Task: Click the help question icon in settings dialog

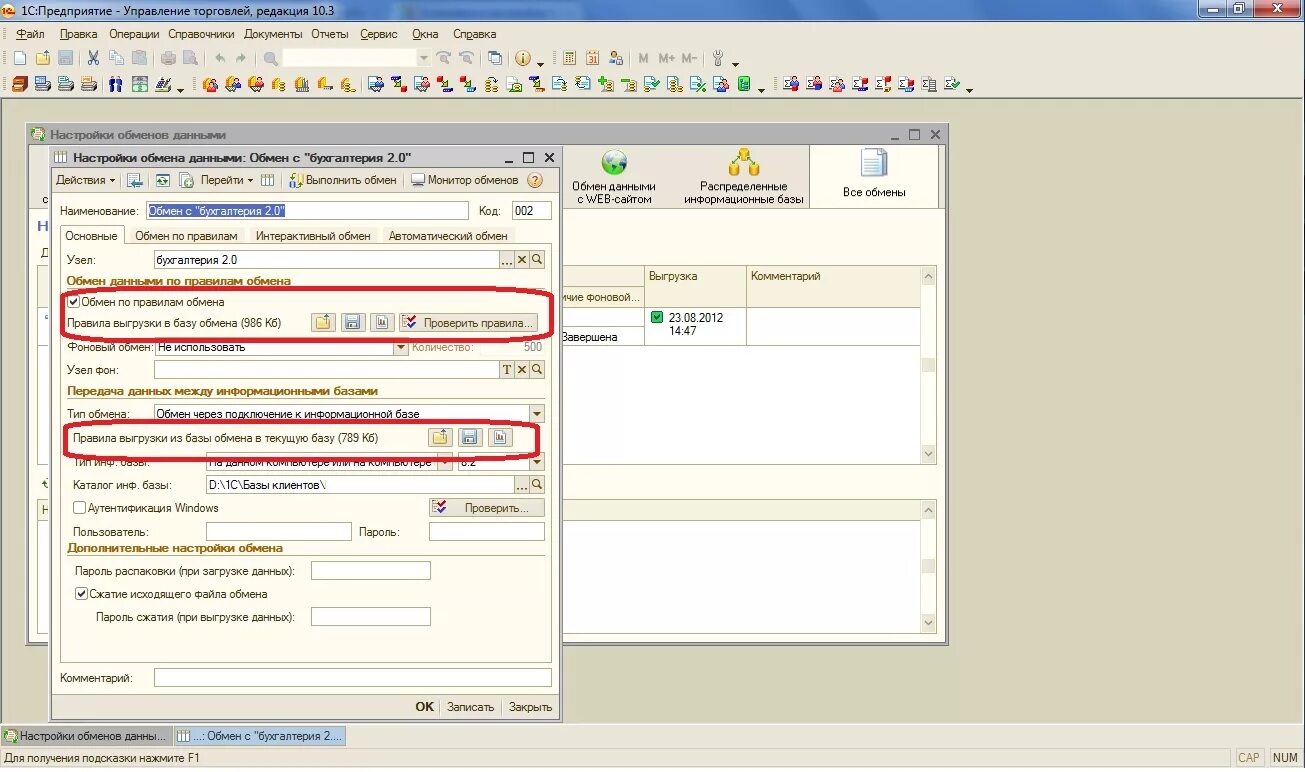Action: 535,181
